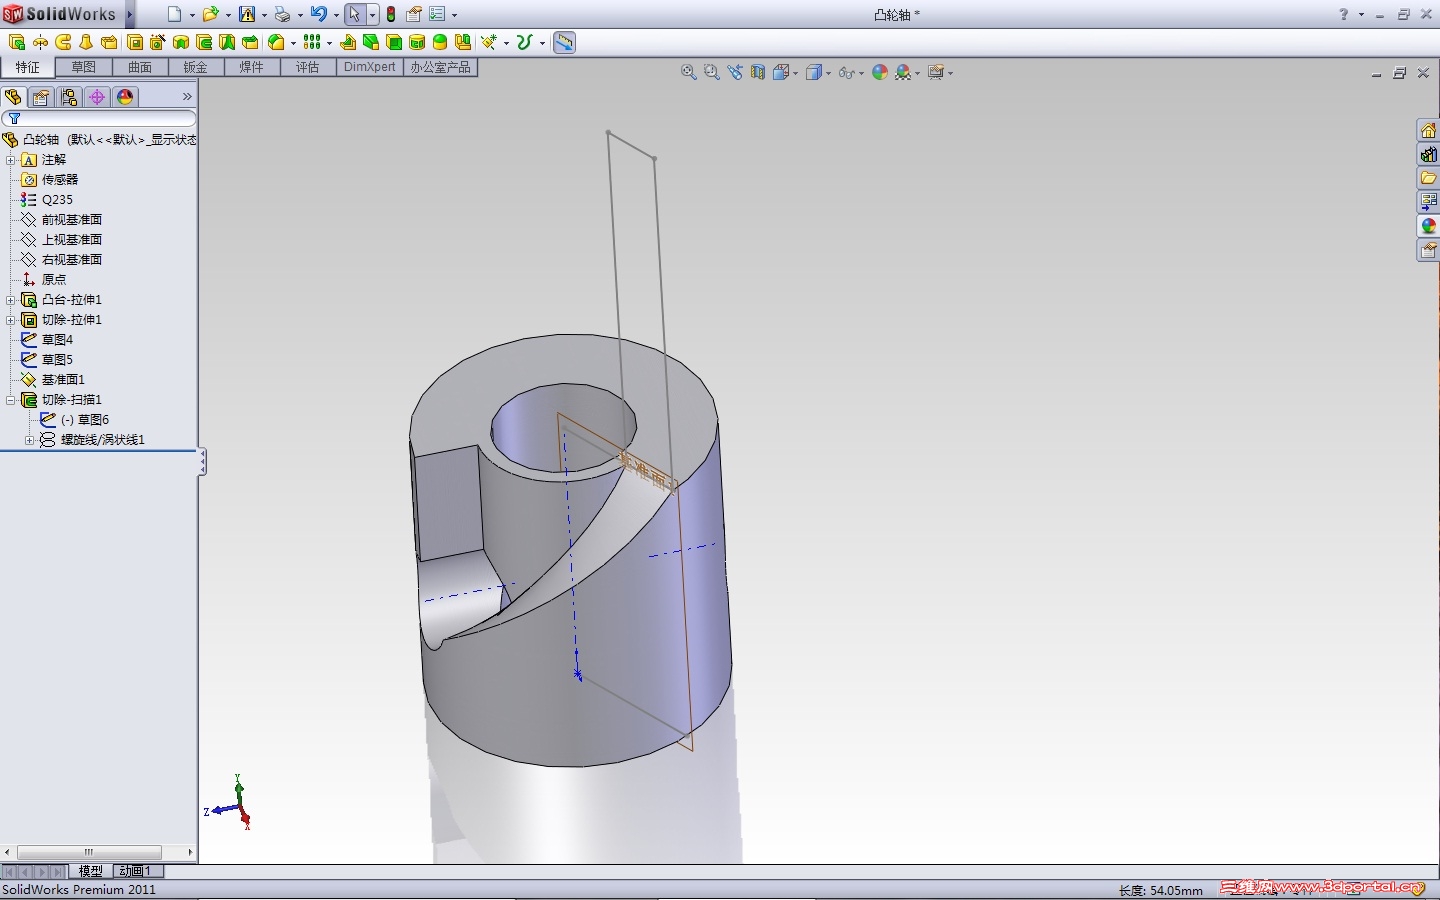Click Zoom to Area magnifier icon
The height and width of the screenshot is (900, 1440).
coord(711,72)
